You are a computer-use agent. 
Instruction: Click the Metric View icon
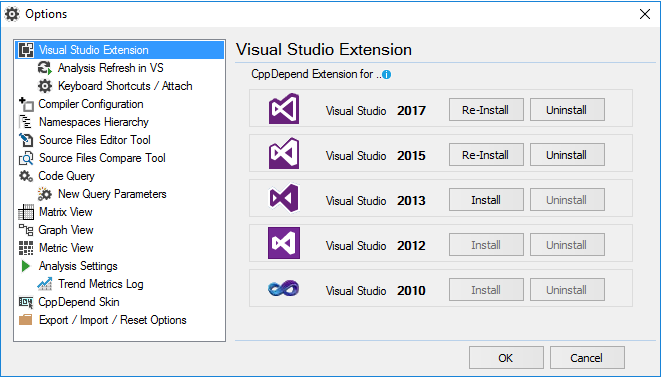tap(26, 248)
